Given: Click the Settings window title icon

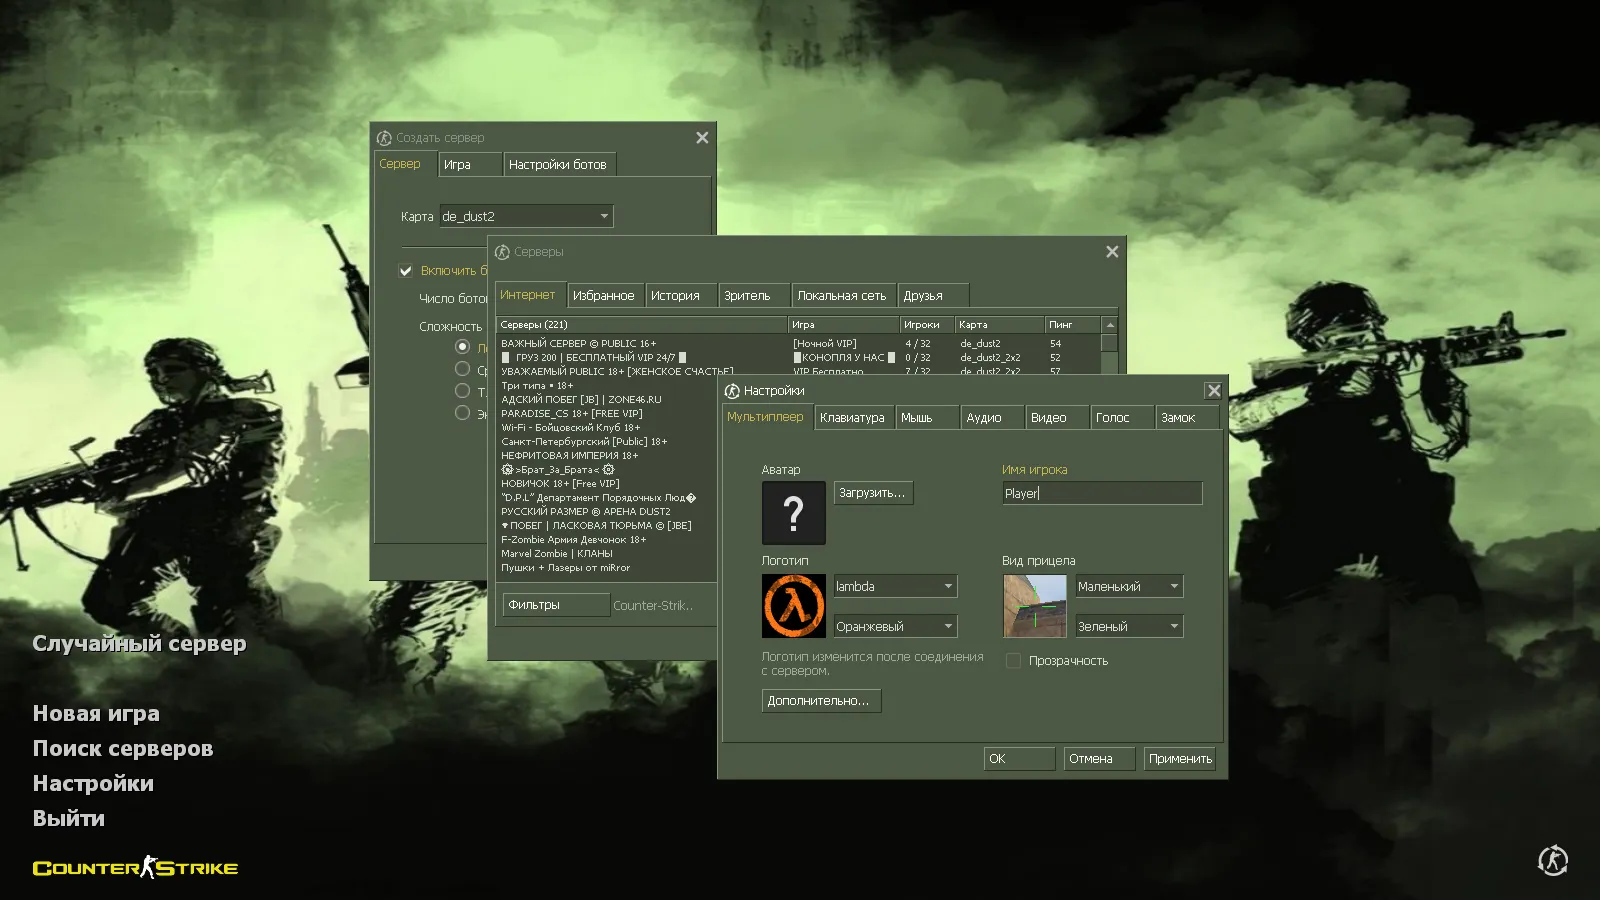Looking at the screenshot, I should pyautogui.click(x=732, y=391).
